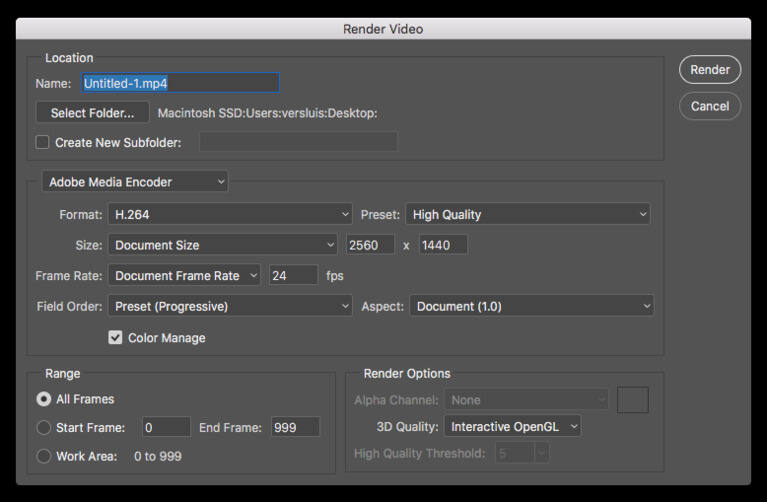Click the width field showing 2560

[x=370, y=245]
